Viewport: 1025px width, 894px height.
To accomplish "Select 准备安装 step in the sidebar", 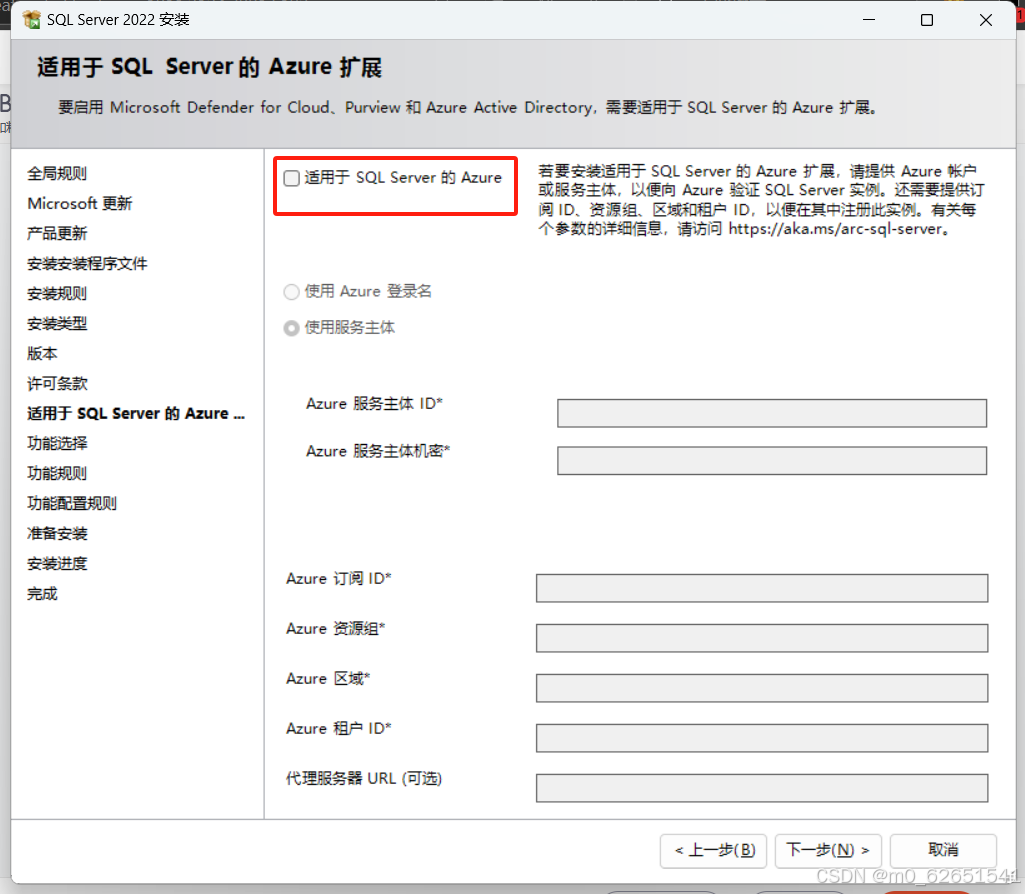I will pyautogui.click(x=57, y=533).
